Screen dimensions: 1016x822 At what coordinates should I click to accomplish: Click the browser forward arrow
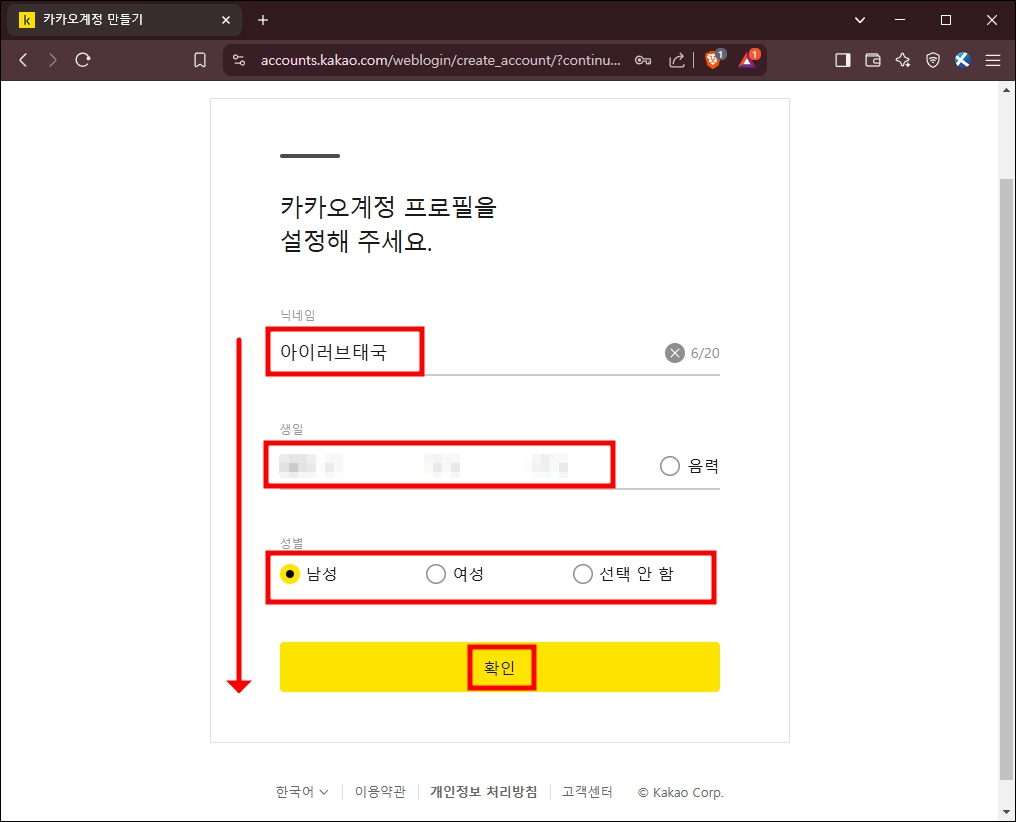click(52, 60)
